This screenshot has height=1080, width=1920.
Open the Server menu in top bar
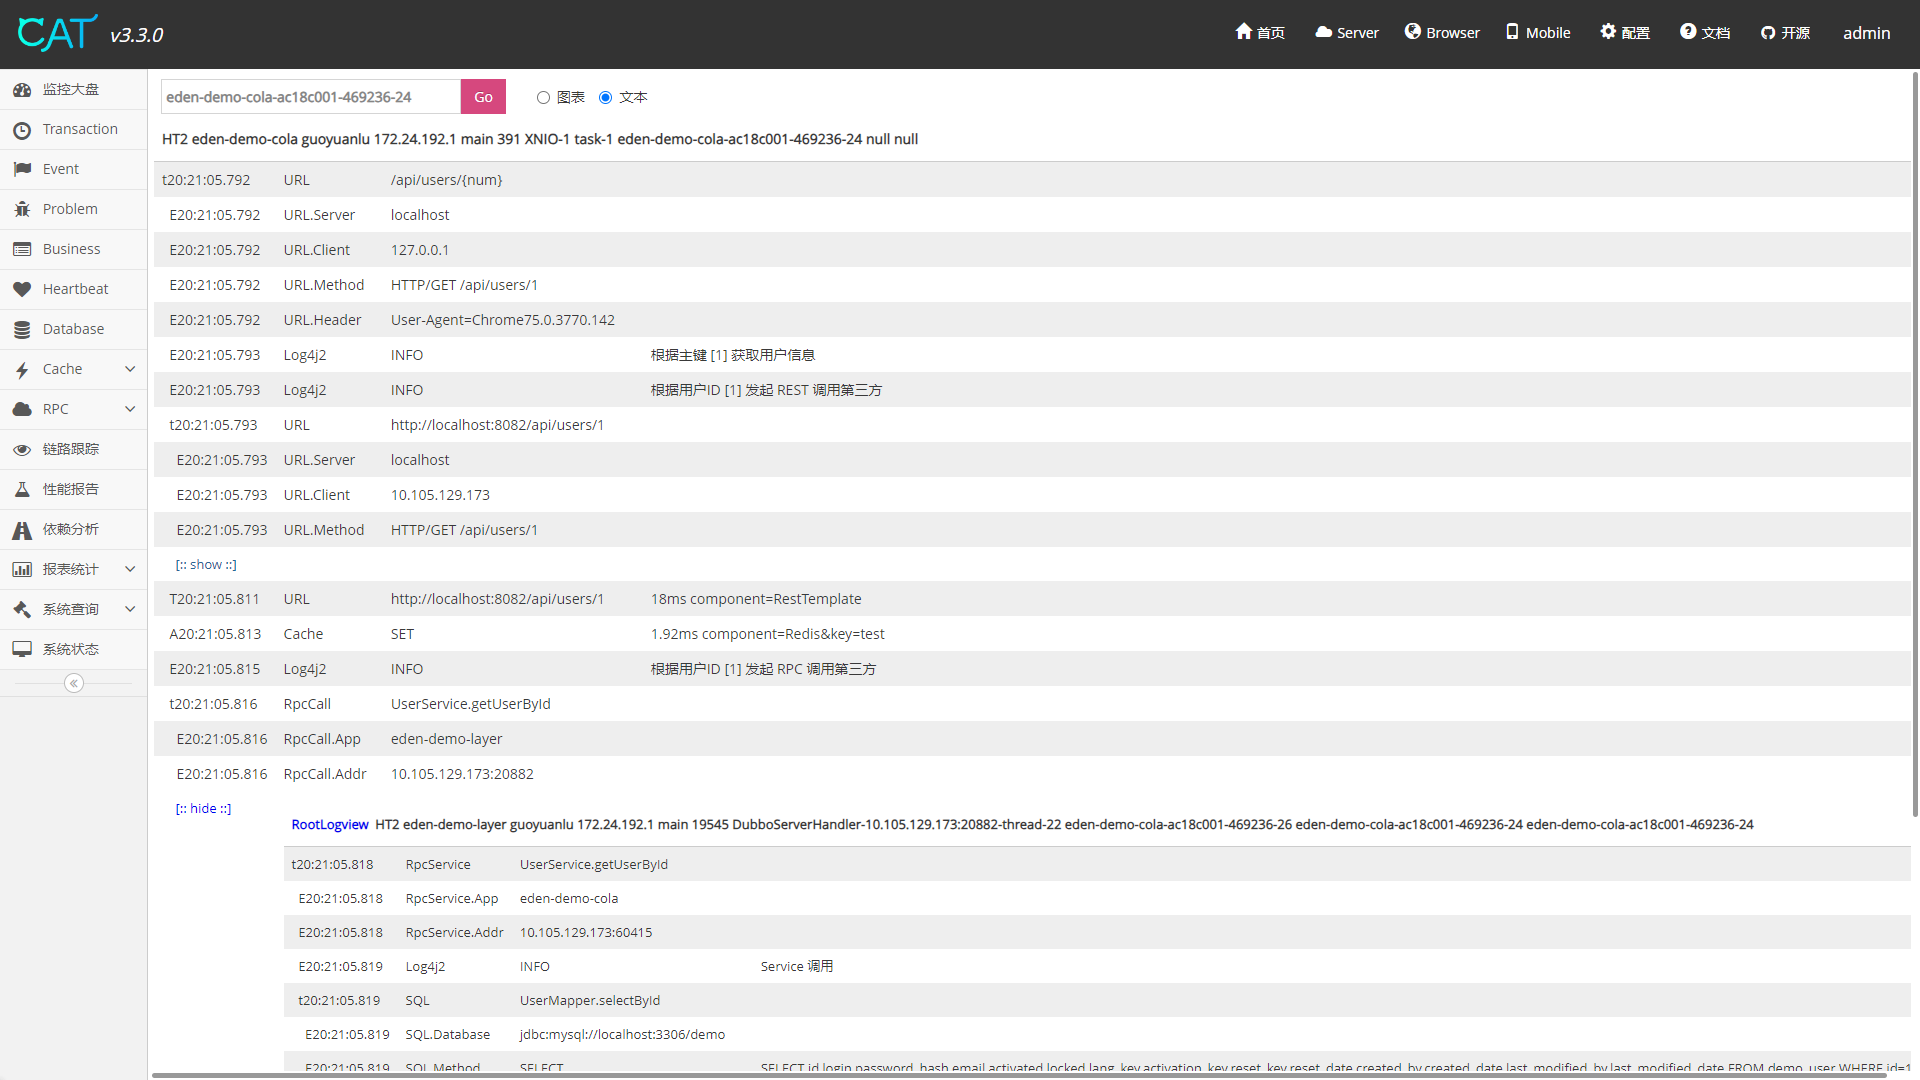[1347, 33]
